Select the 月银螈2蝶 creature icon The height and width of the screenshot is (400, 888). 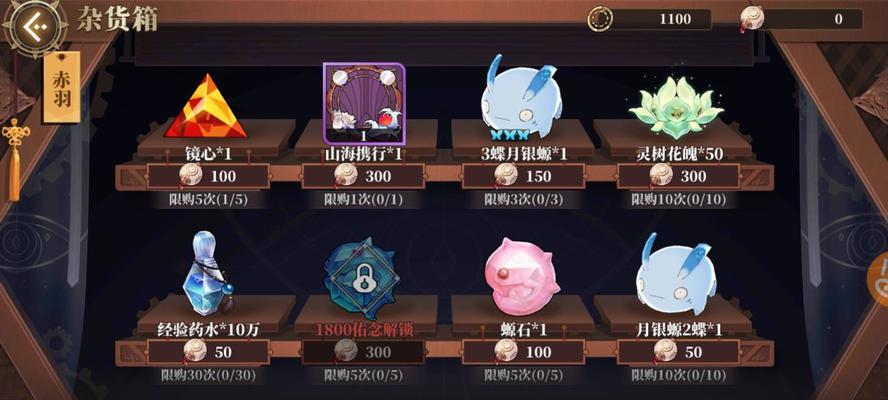click(674, 273)
